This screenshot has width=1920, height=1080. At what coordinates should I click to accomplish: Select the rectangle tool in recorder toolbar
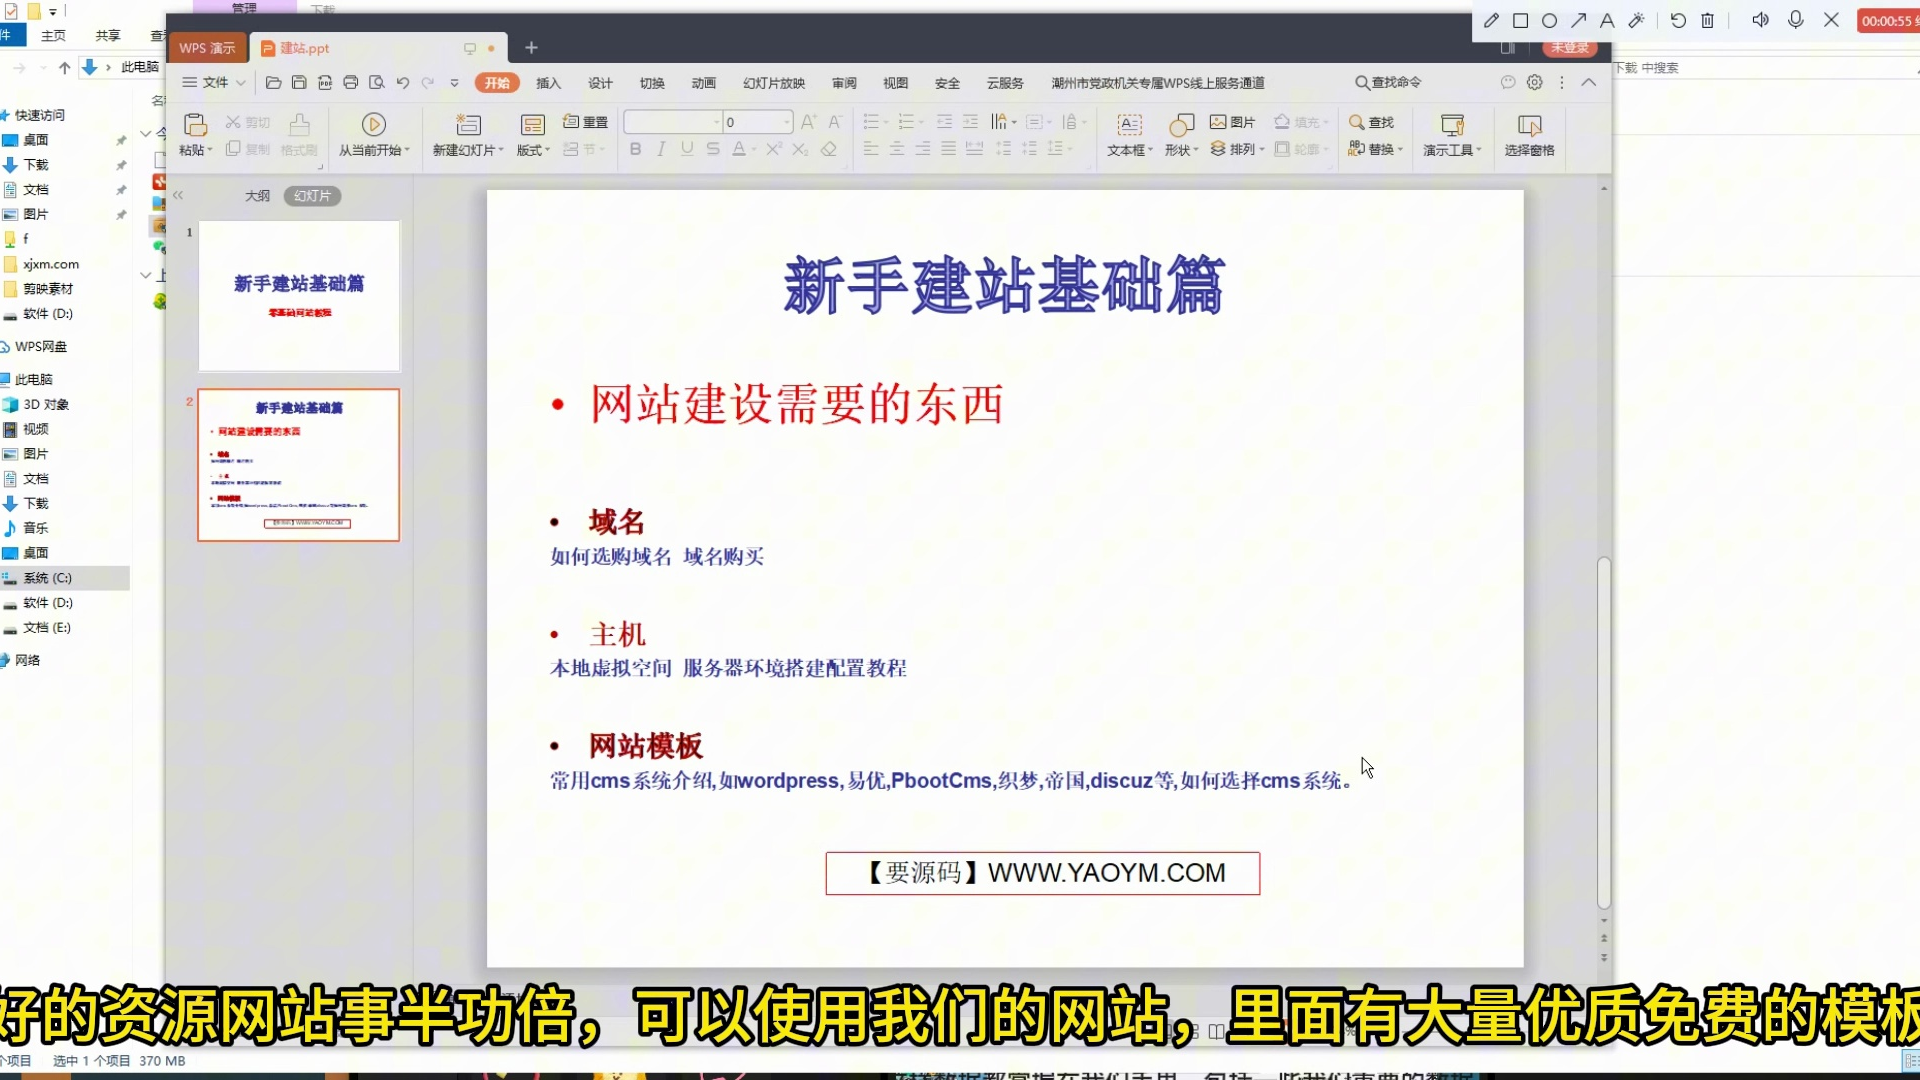click(x=1520, y=20)
